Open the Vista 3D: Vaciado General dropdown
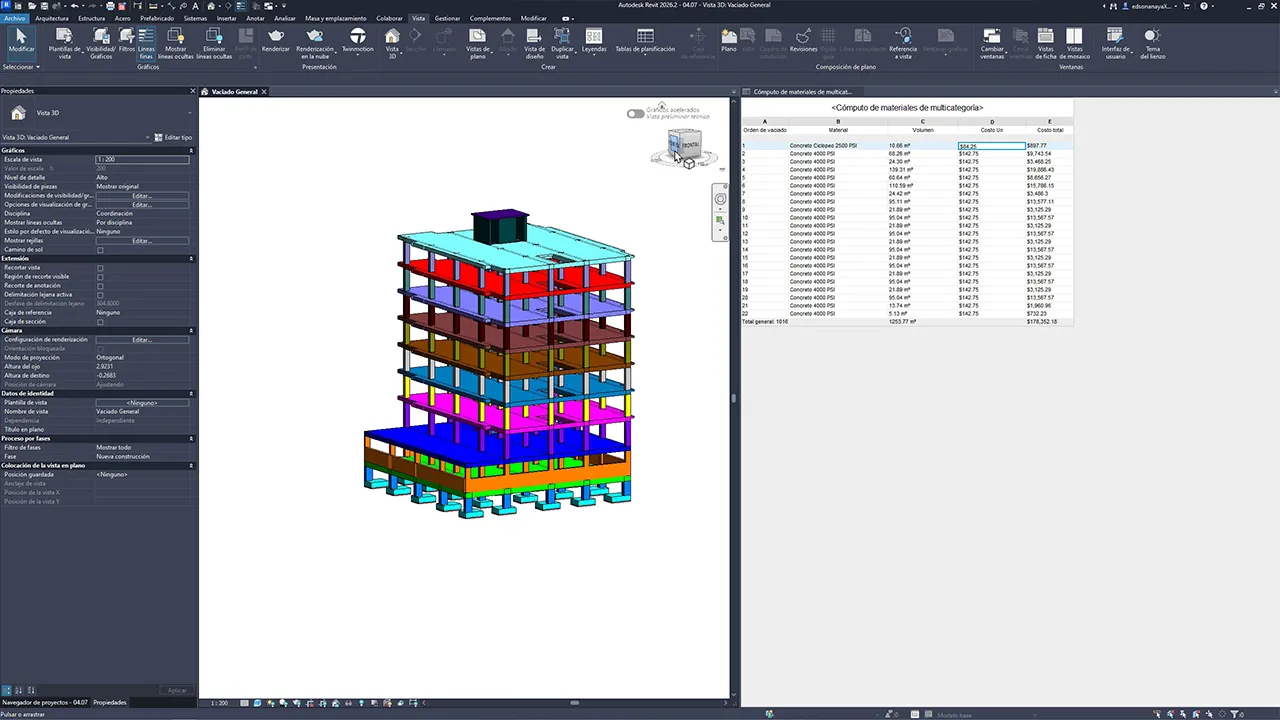The image size is (1280, 720). coord(76,137)
